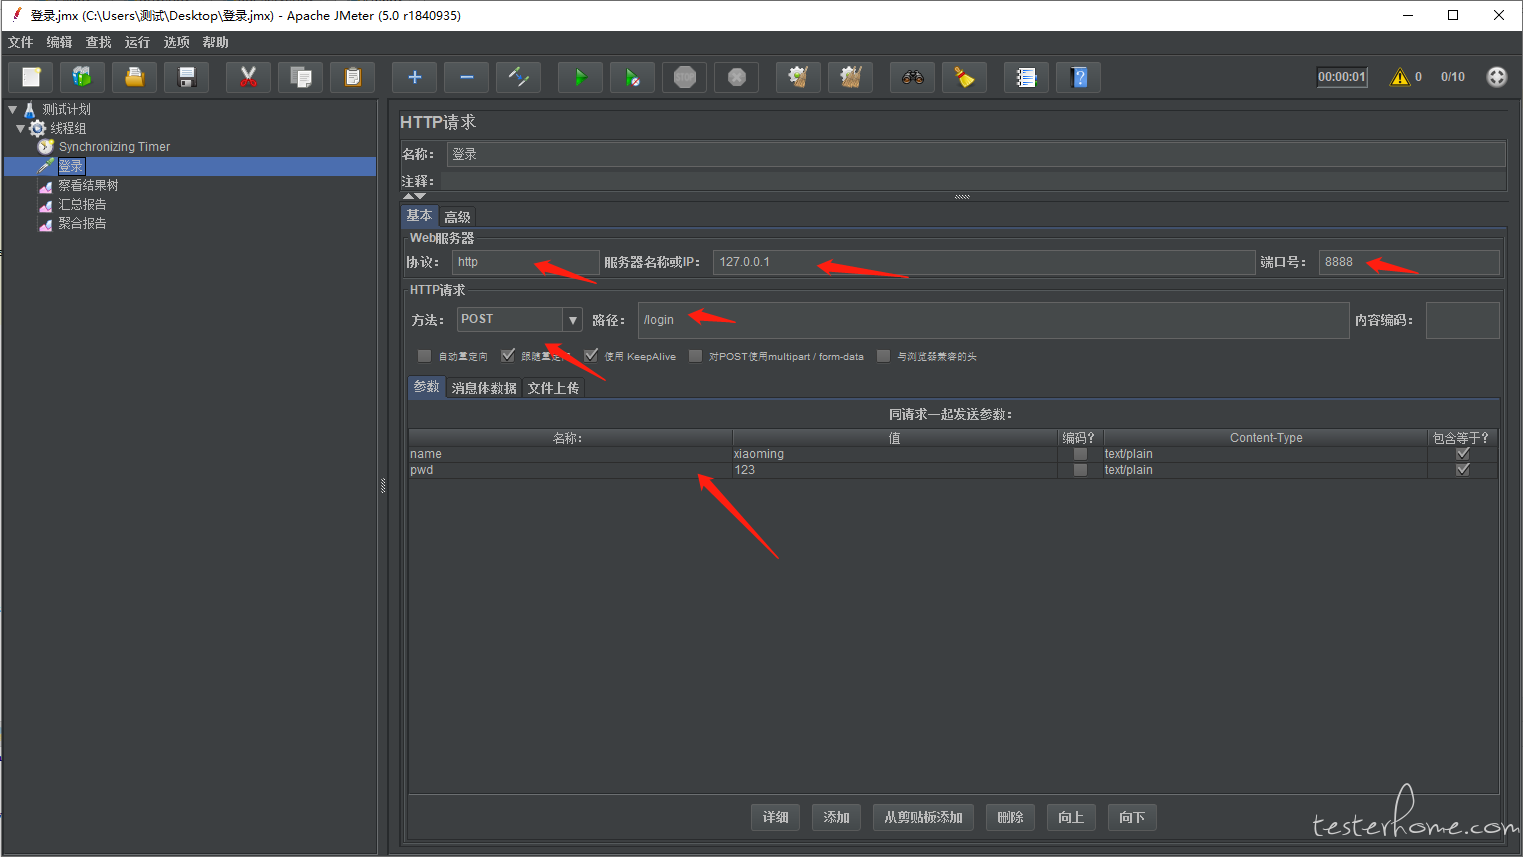
Task: Open function helper dialog
Action: [x=1027, y=77]
